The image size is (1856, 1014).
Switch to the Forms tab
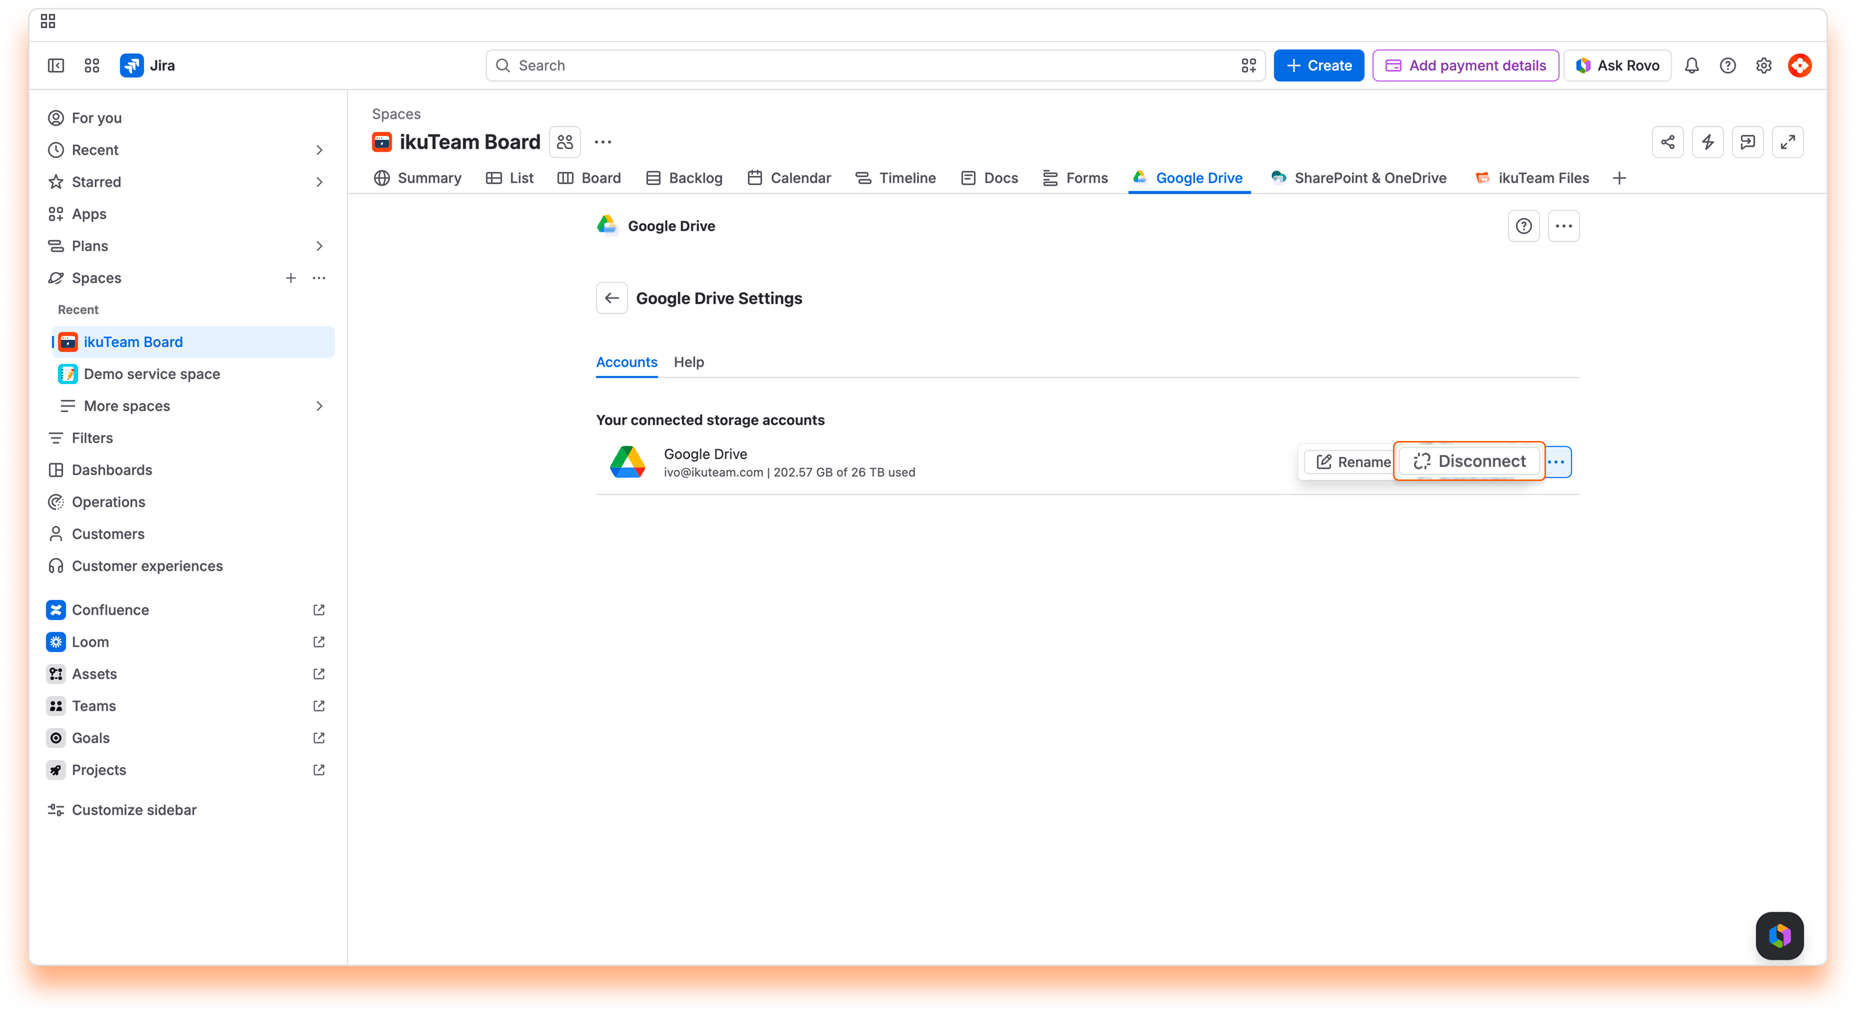(x=1075, y=178)
